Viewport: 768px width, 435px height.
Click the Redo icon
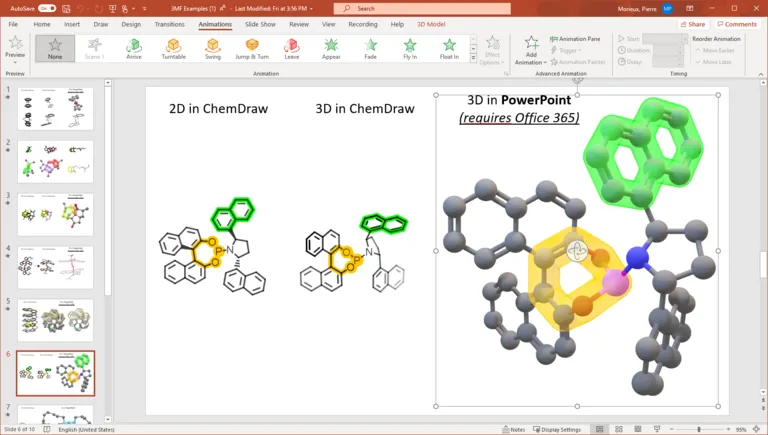pyautogui.click(x=98, y=8)
